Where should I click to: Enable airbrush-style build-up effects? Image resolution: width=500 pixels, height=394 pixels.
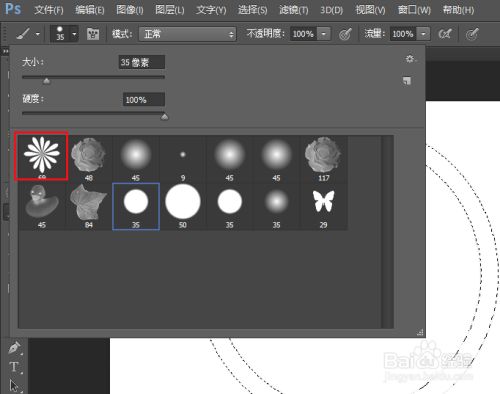[x=445, y=34]
